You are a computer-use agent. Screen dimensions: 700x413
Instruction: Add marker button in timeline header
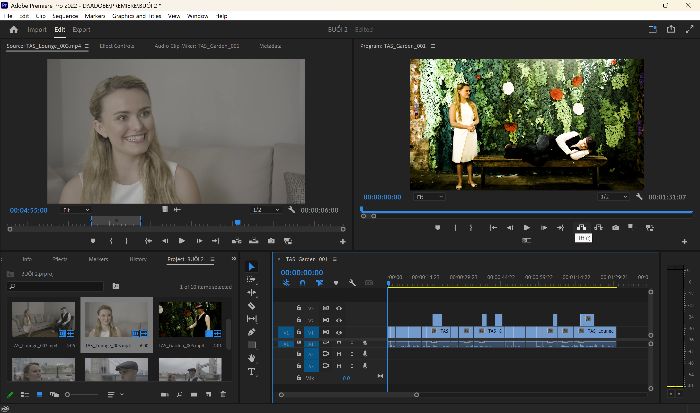click(x=336, y=283)
